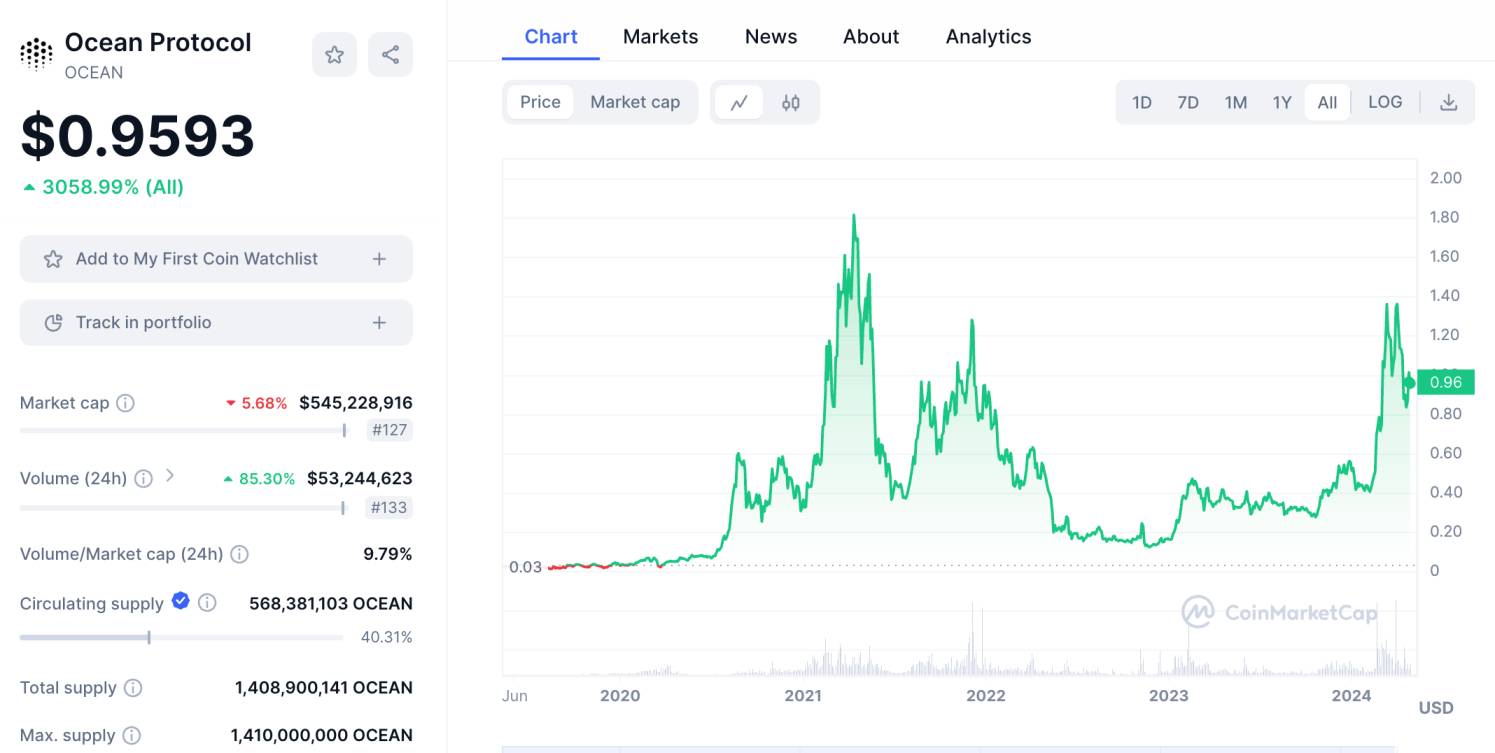Viewport: 1495px width, 753px height.
Task: Switch to candlestick chart view icon
Action: click(x=791, y=102)
